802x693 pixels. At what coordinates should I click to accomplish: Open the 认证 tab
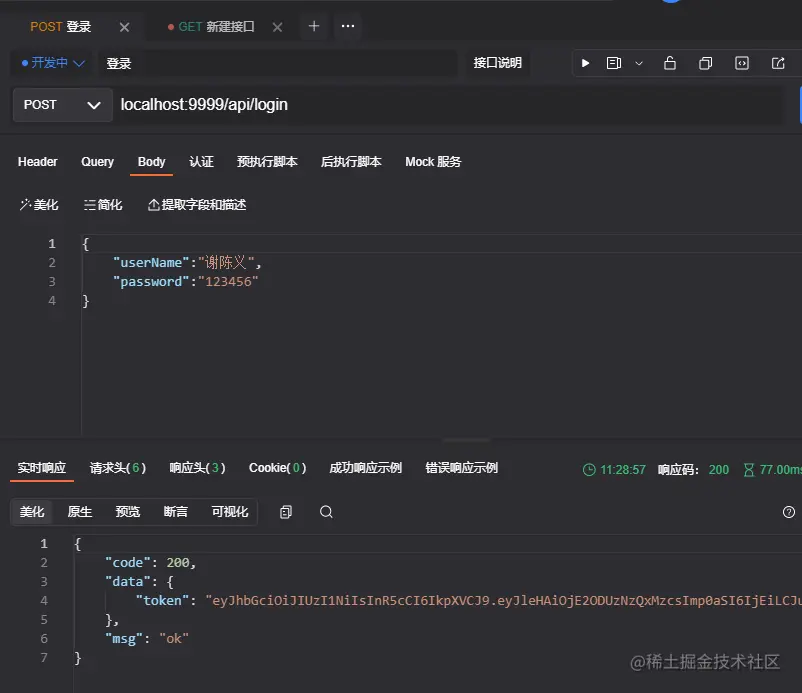(x=201, y=162)
